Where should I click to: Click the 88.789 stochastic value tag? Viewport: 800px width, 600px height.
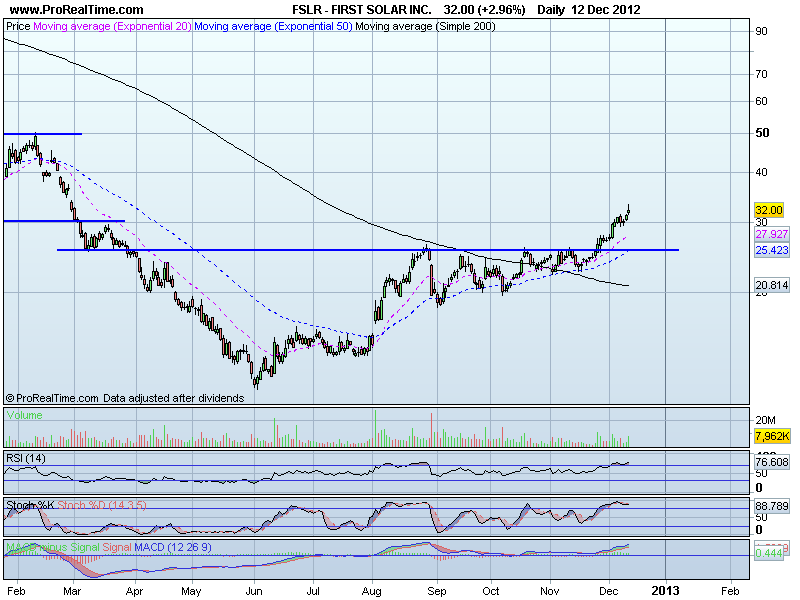(771, 506)
